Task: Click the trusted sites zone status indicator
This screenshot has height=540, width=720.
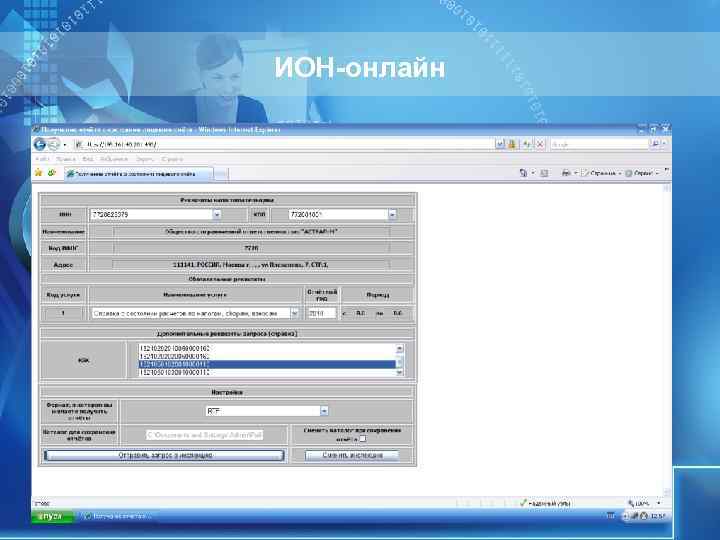Action: (x=546, y=503)
